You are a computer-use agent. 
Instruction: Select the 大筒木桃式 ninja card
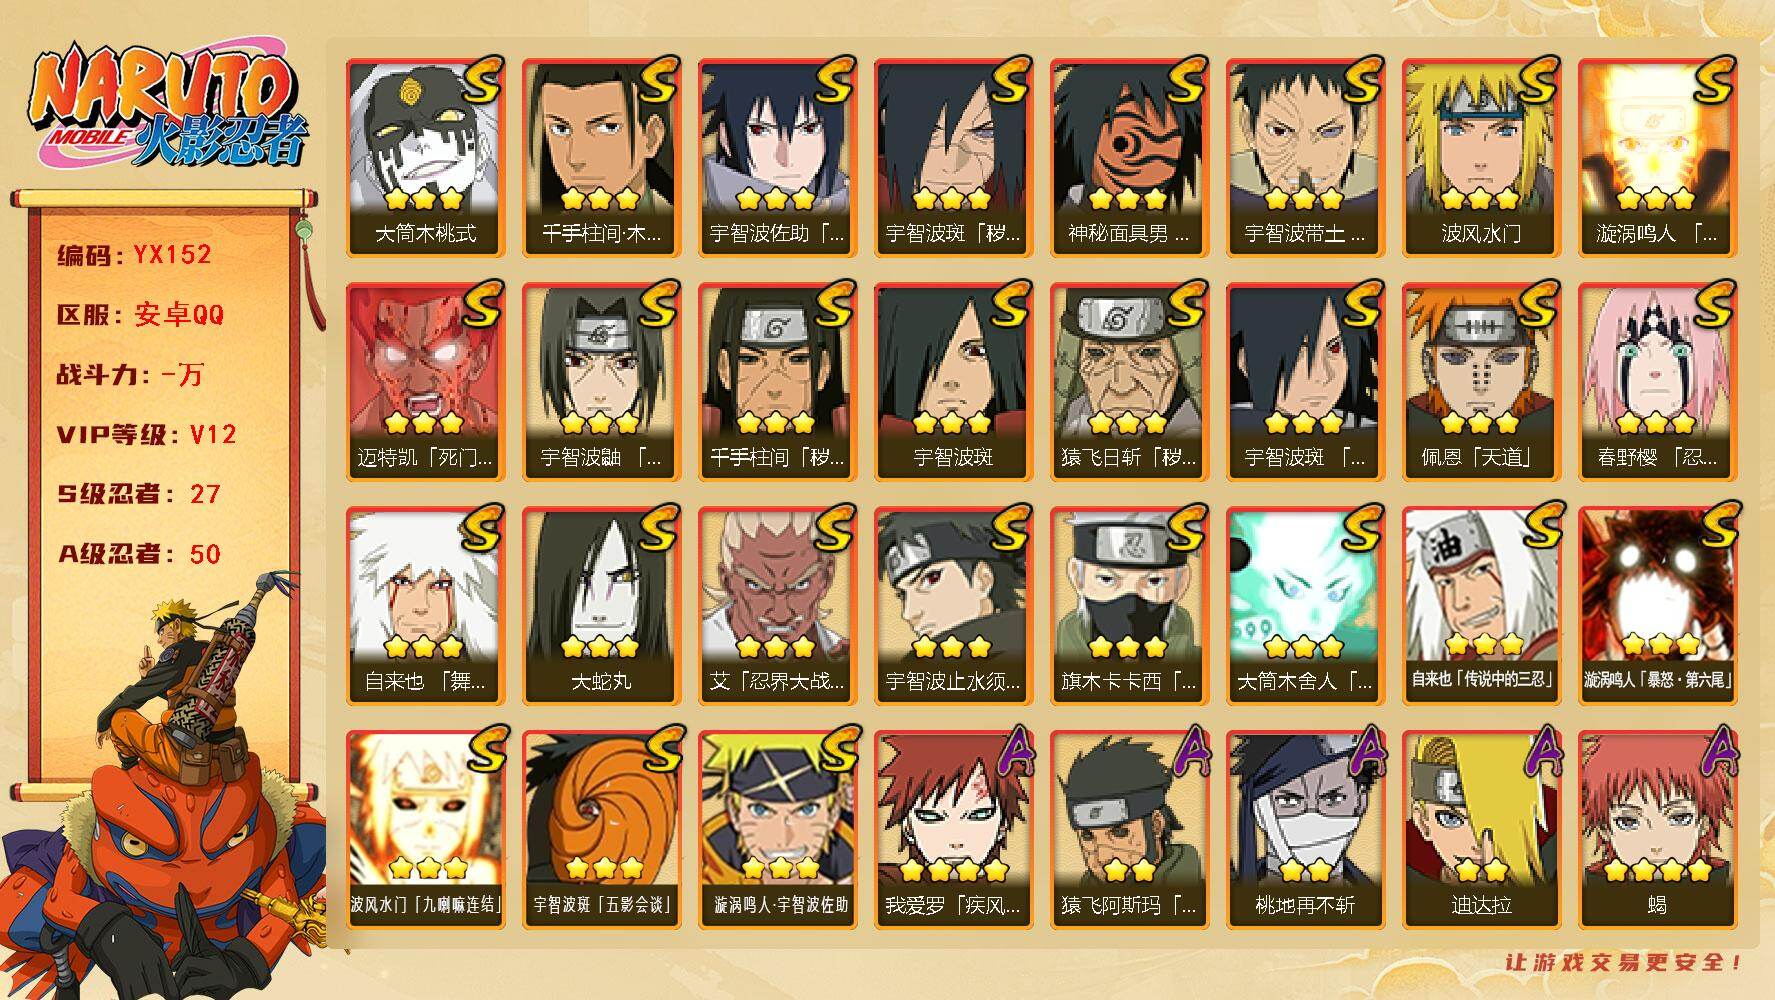425,157
